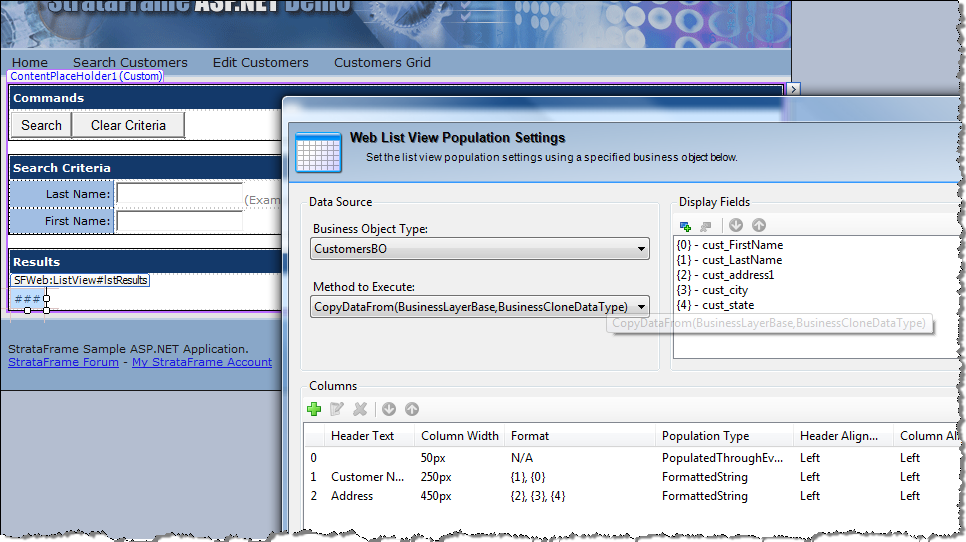This screenshot has height=542, width=966.
Task: Open the Search Customers menu item
Action: coord(130,62)
